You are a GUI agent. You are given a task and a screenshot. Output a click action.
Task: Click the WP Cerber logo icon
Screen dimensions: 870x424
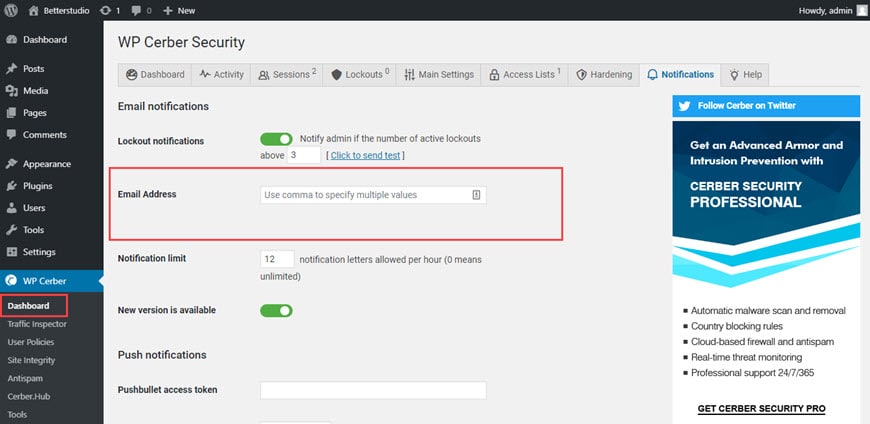[x=11, y=281]
